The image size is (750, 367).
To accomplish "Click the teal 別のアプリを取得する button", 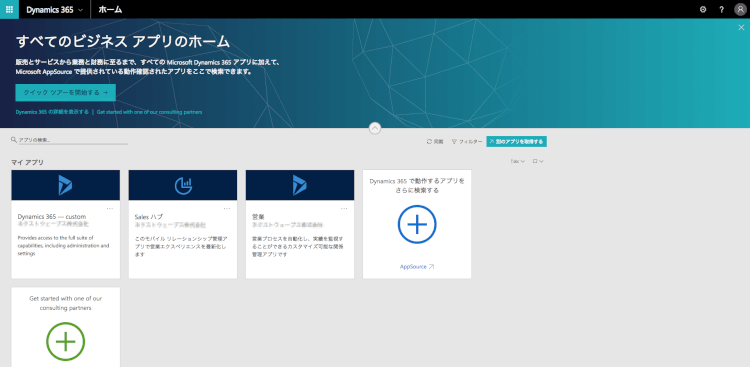I will (517, 142).
